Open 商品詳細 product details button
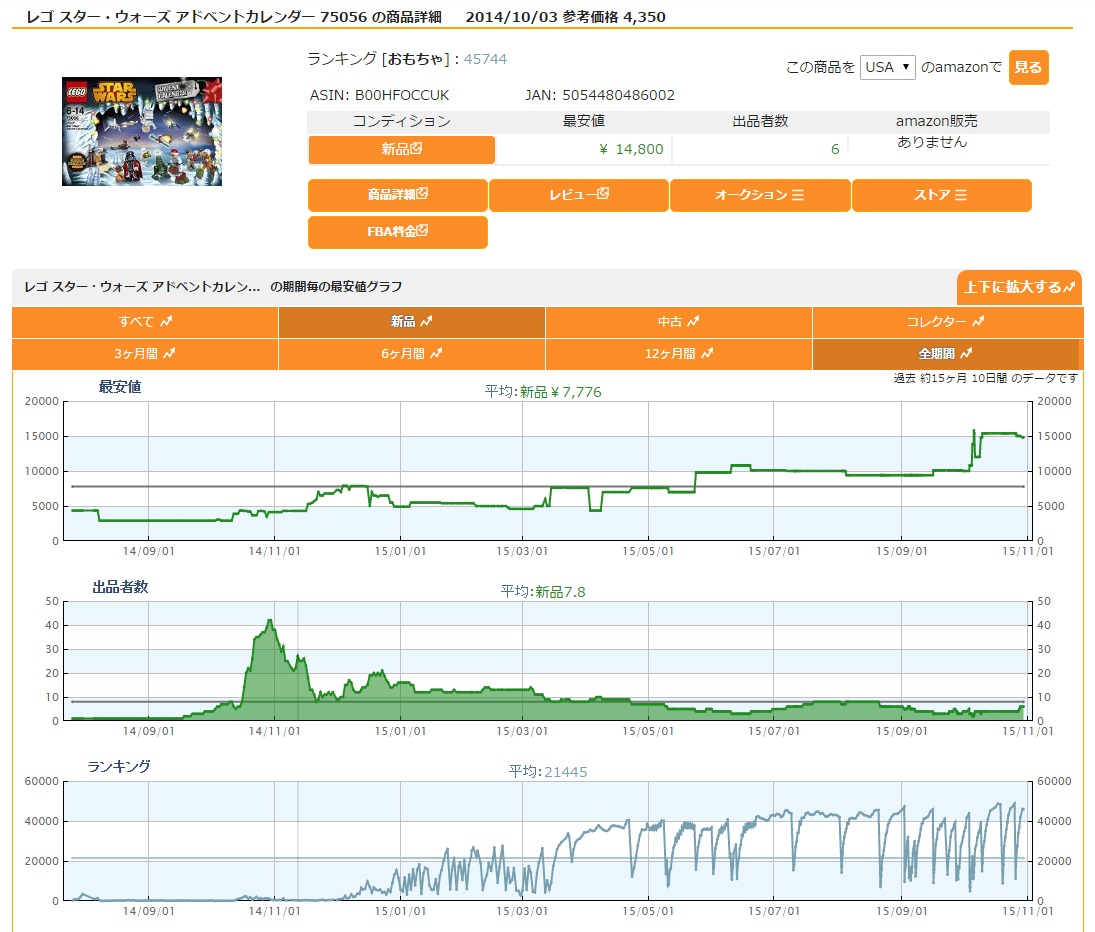Screen dimensions: 1095x932 pyautogui.click(x=397, y=195)
